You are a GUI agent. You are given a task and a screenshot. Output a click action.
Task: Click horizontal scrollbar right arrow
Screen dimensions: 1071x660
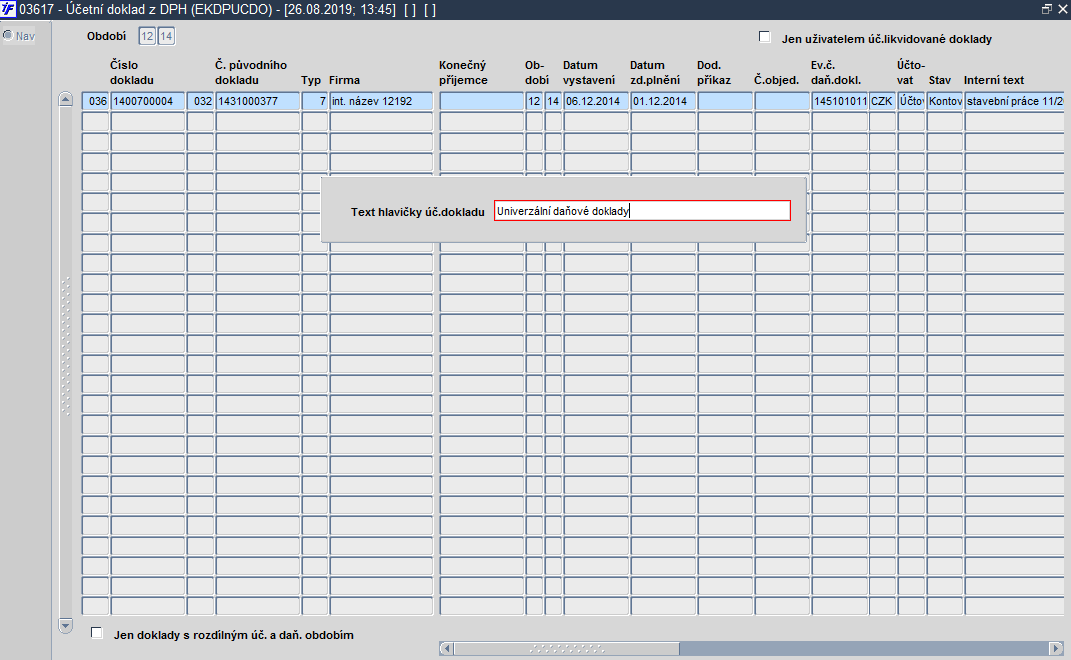pyautogui.click(x=1056, y=648)
